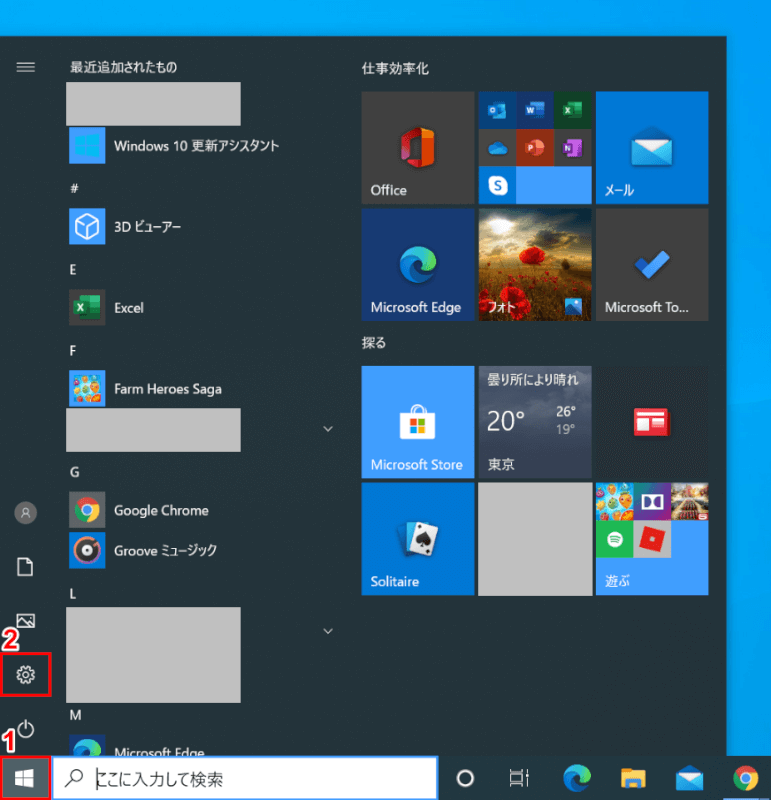Open the Power options icon
The image size is (771, 800).
26,729
